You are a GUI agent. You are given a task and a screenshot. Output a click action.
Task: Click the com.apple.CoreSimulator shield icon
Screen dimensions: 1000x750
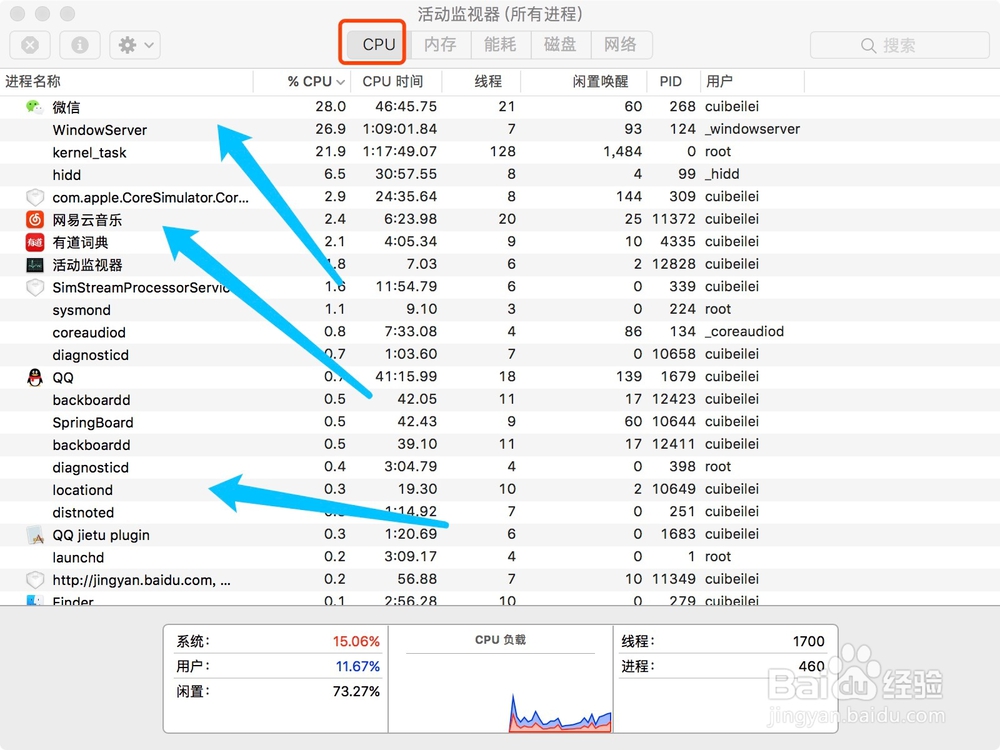[x=34, y=197]
